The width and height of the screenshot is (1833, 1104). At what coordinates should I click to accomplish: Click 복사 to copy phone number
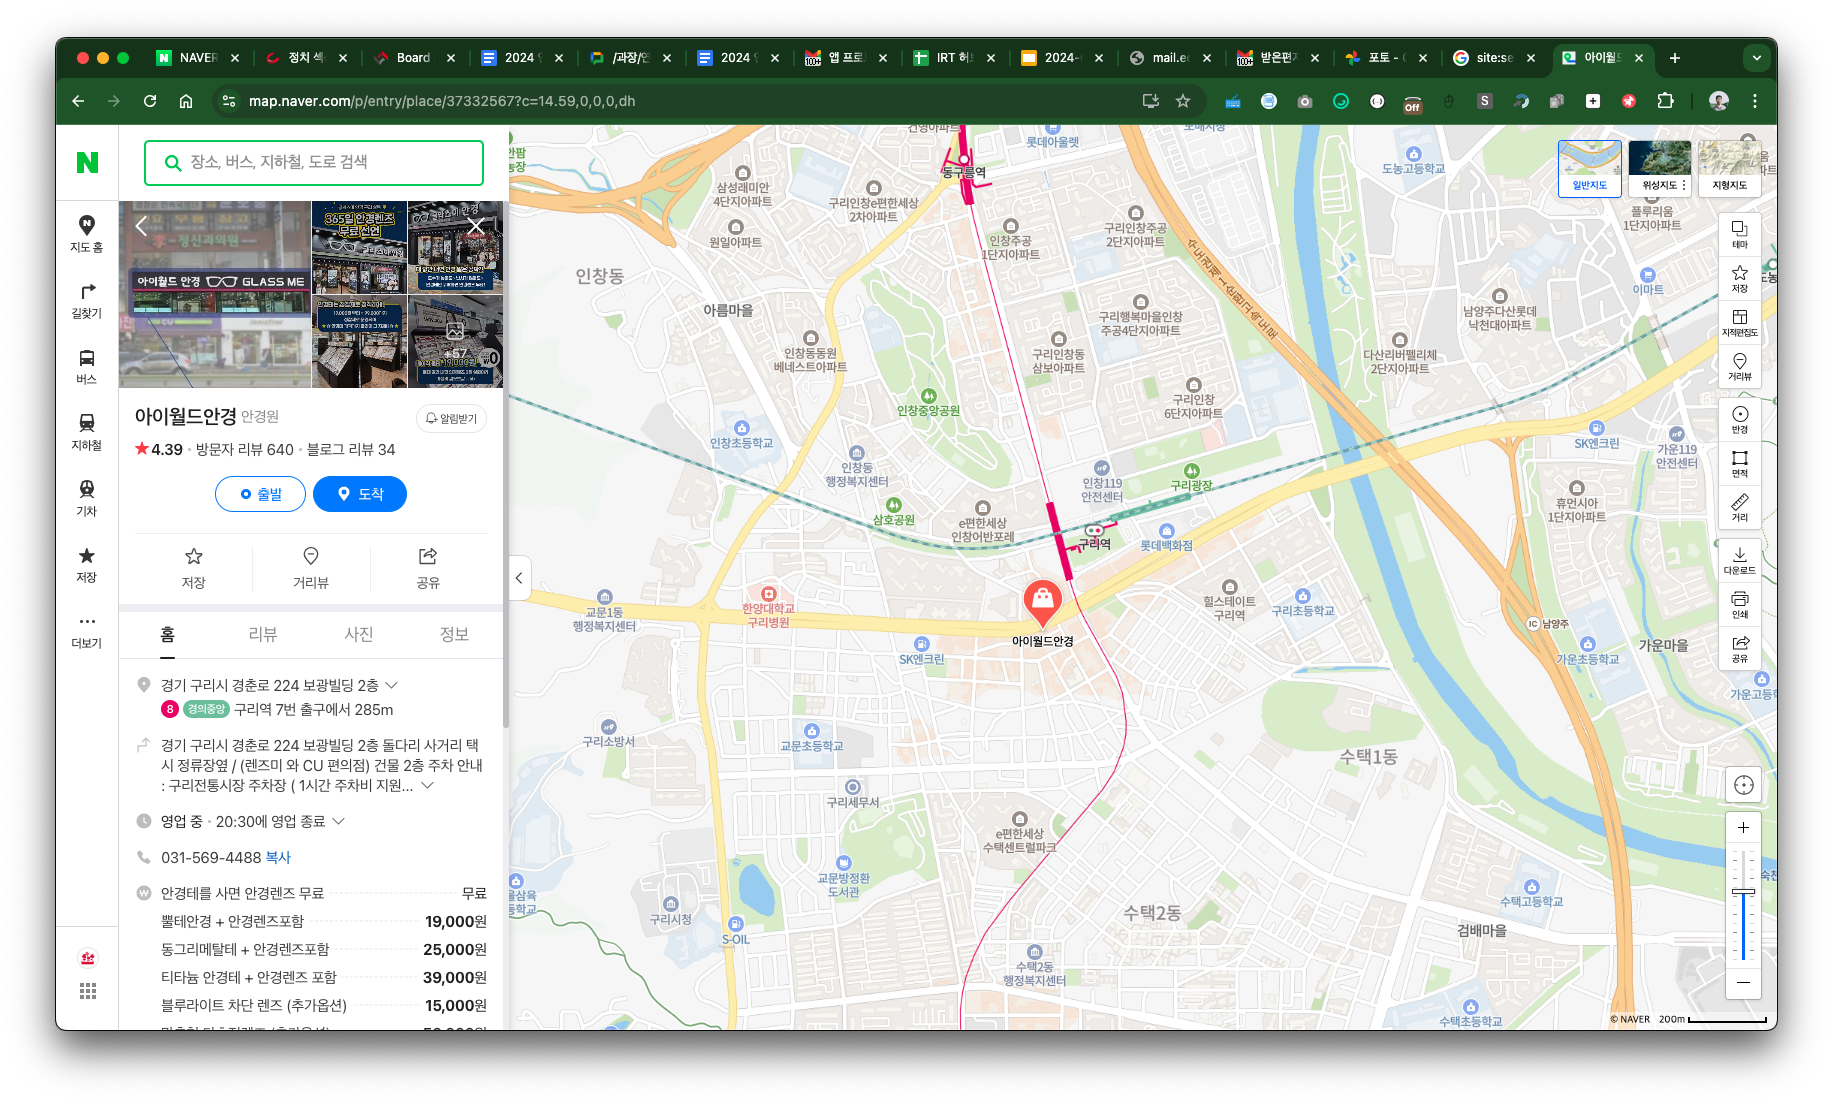click(278, 857)
